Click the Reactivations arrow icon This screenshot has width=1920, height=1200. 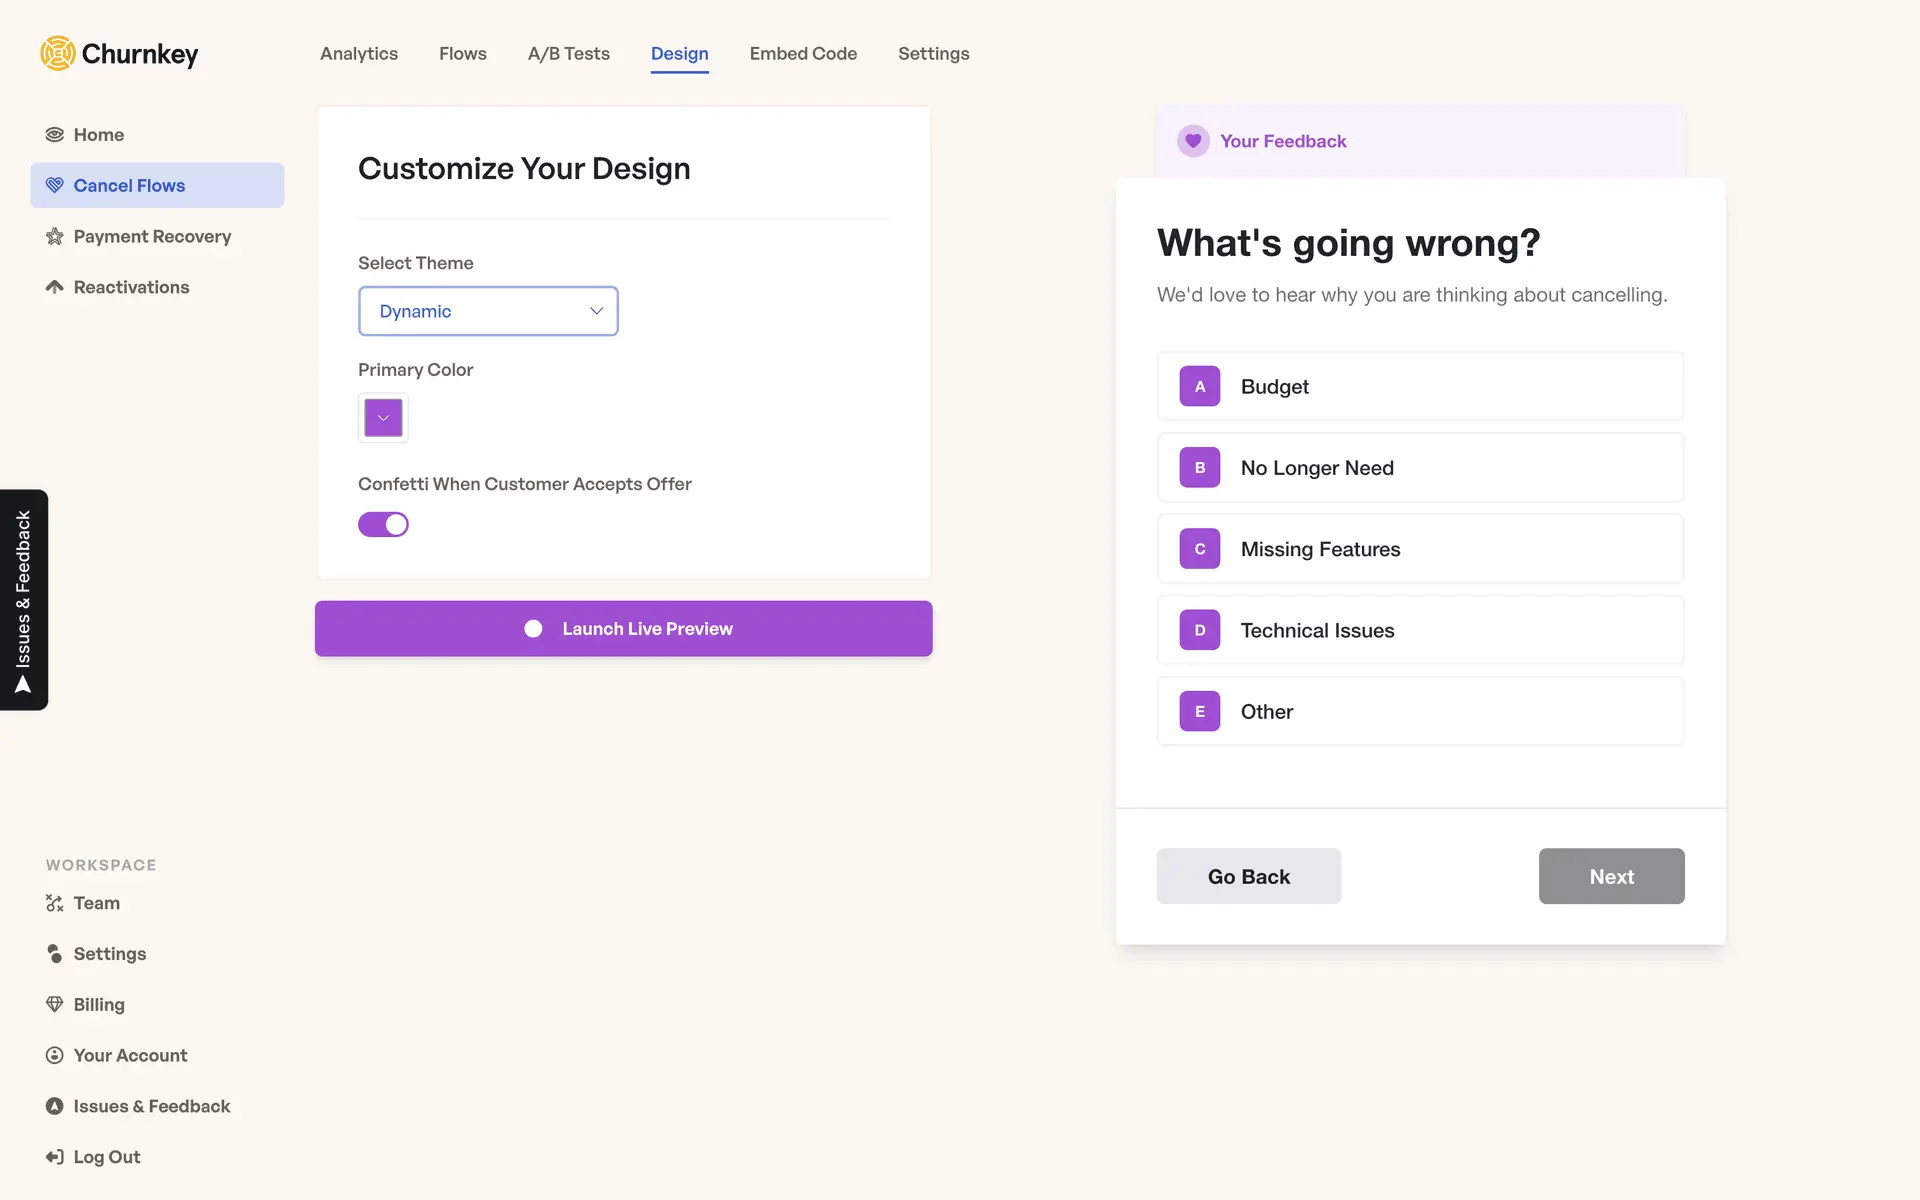[55, 287]
